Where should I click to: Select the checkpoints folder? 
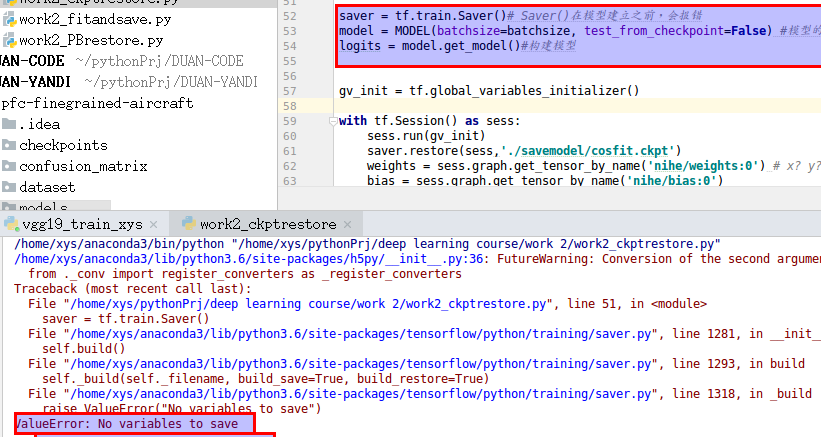click(x=63, y=145)
